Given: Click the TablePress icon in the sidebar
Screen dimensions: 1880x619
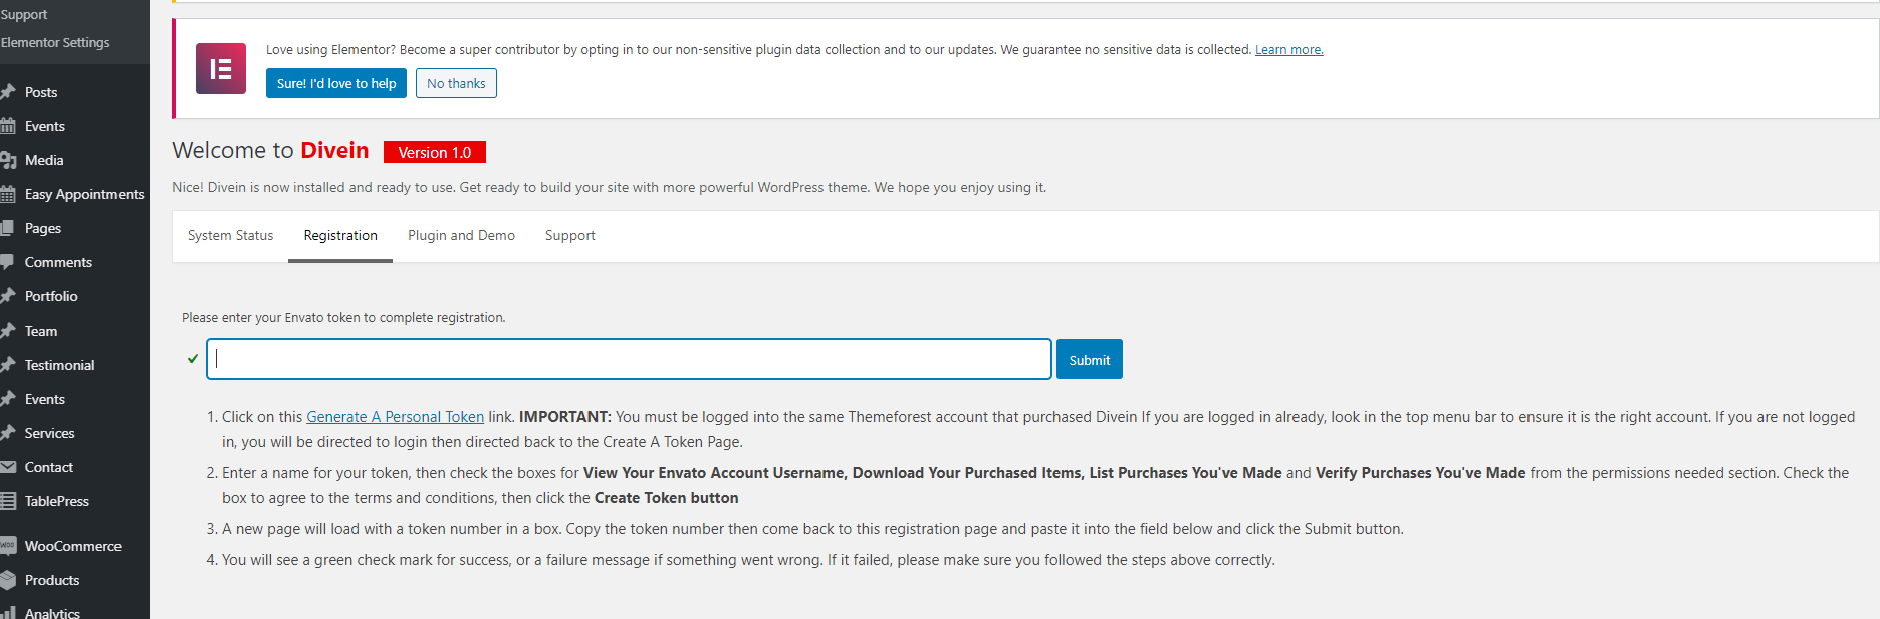Looking at the screenshot, I should [8, 501].
